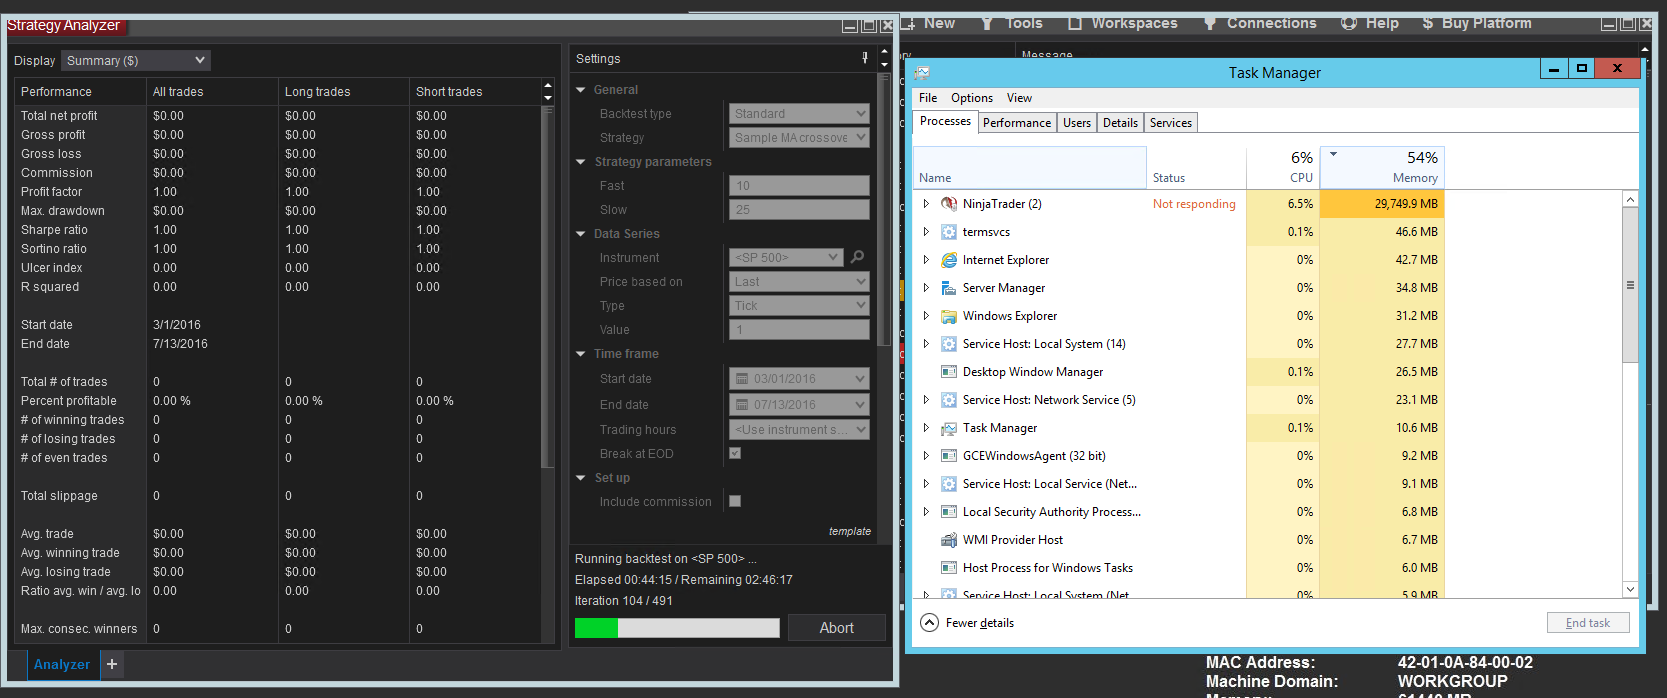Sort processes by Memory column

[x=1382, y=167]
